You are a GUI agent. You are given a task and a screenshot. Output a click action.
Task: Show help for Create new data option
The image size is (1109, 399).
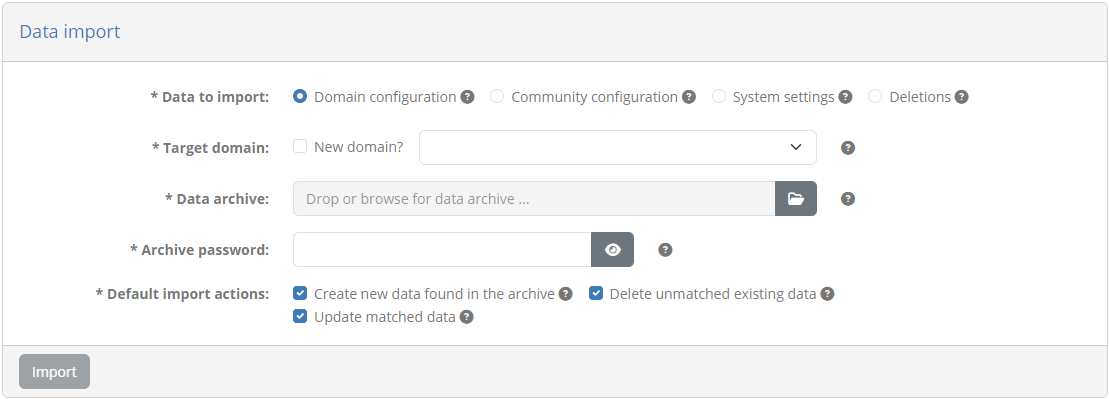pos(566,294)
